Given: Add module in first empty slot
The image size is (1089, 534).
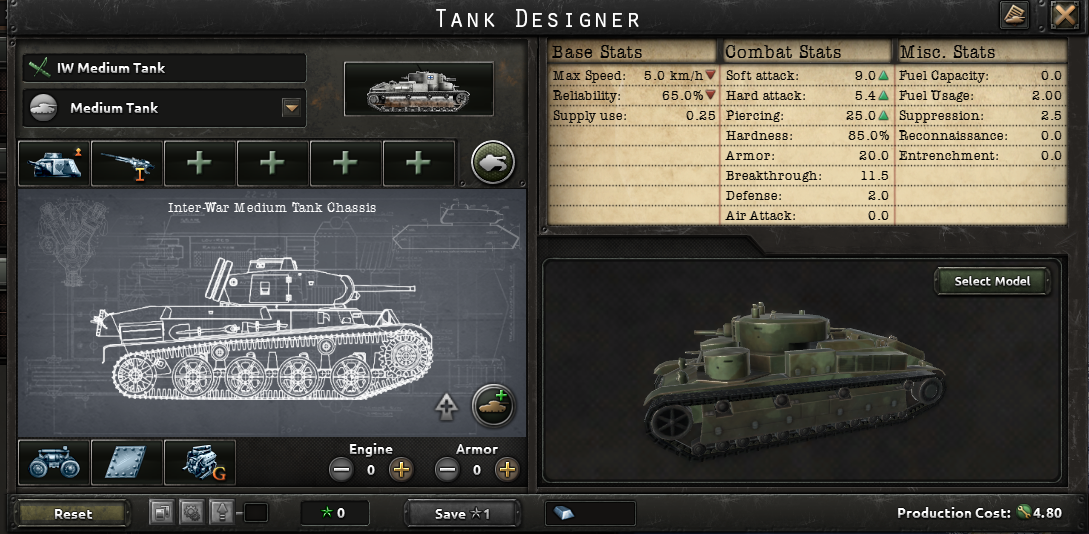Looking at the screenshot, I should 200,163.
